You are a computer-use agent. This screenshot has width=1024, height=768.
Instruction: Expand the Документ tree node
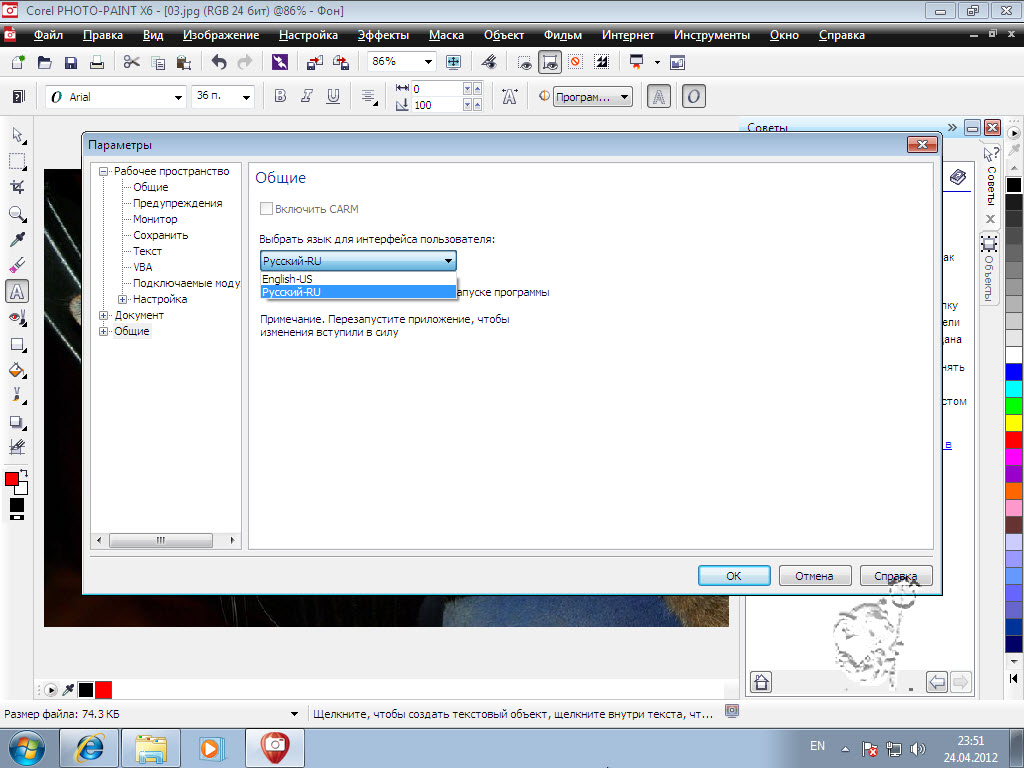104,315
